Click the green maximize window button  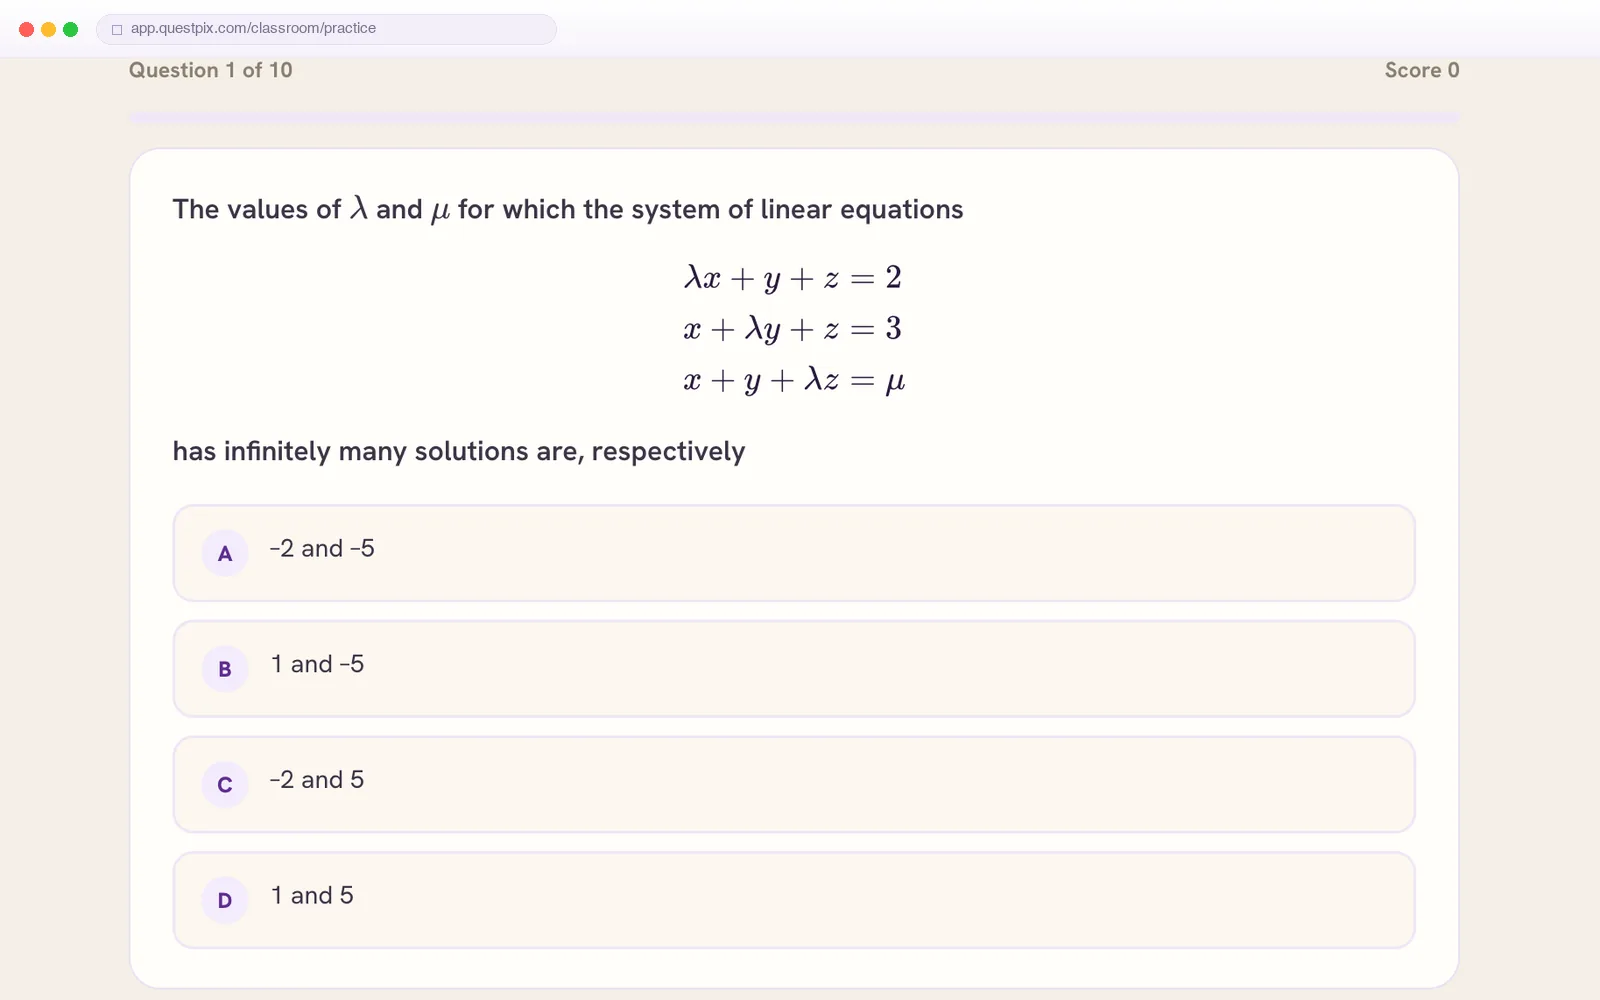coord(70,29)
